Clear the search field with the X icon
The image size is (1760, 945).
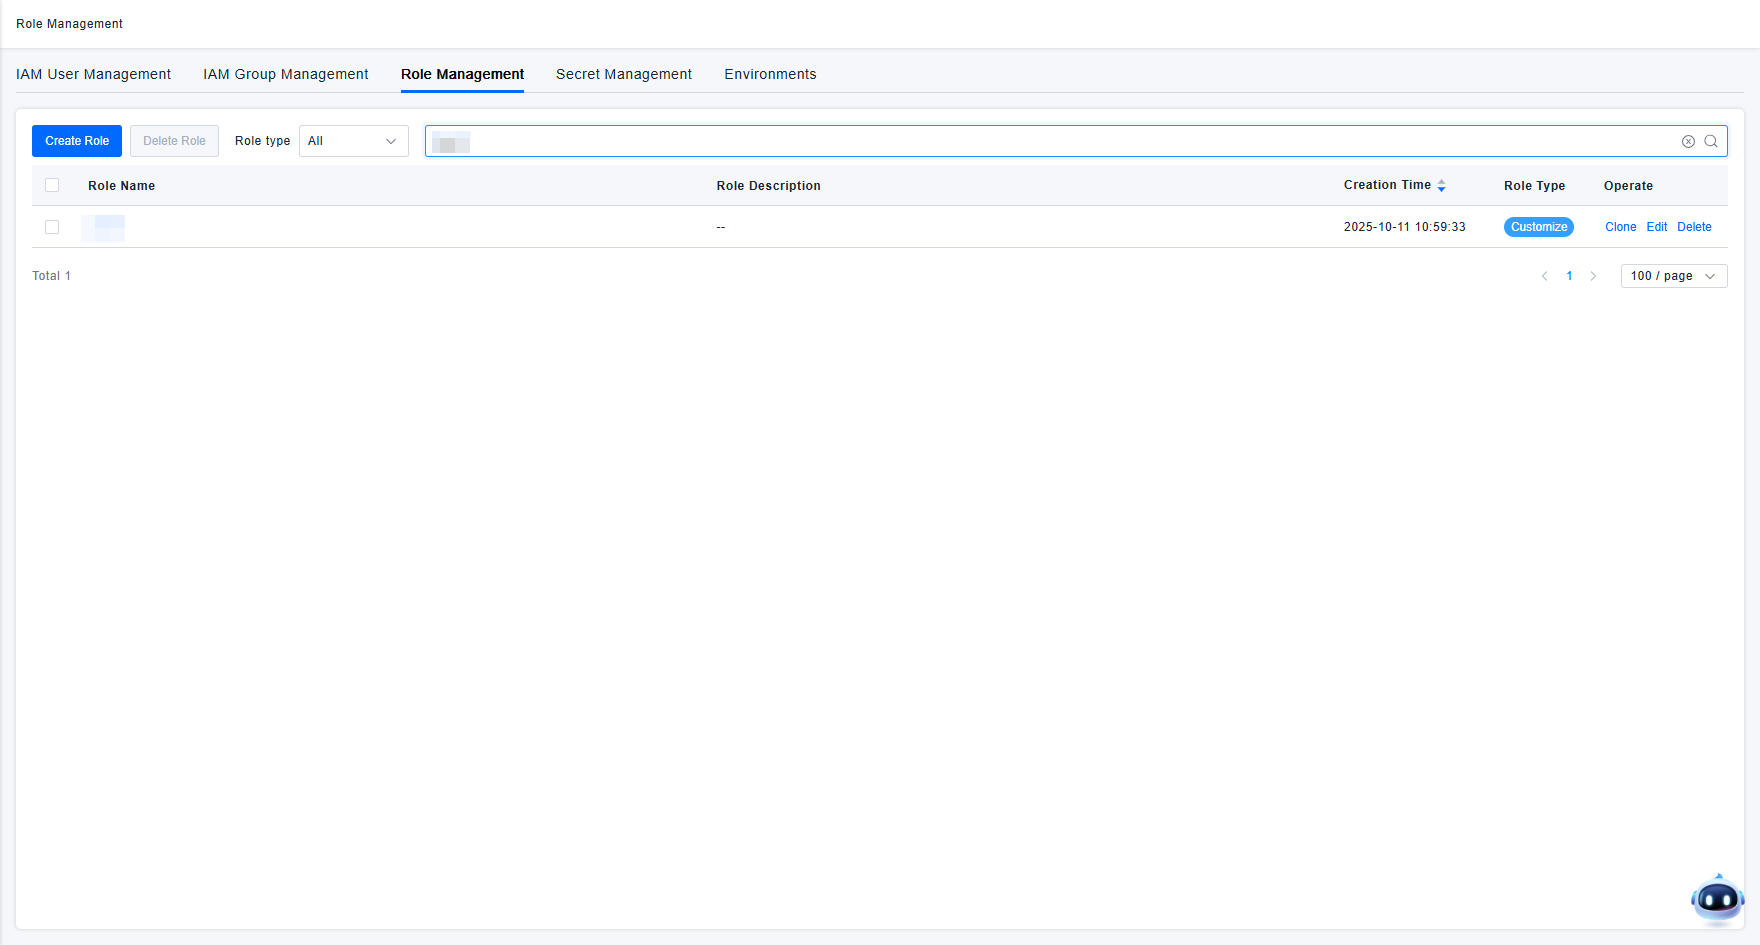tap(1688, 141)
